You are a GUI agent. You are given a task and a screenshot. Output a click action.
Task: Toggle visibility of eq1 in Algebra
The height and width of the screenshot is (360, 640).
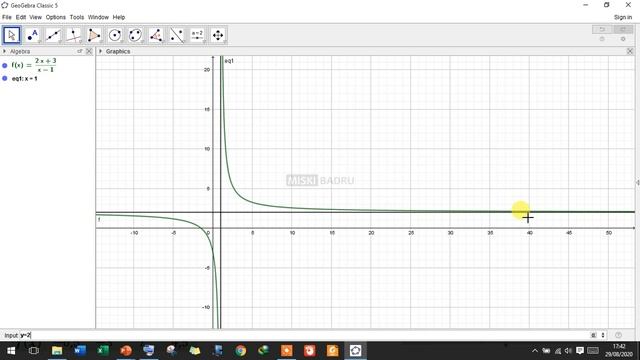pyautogui.click(x=5, y=78)
